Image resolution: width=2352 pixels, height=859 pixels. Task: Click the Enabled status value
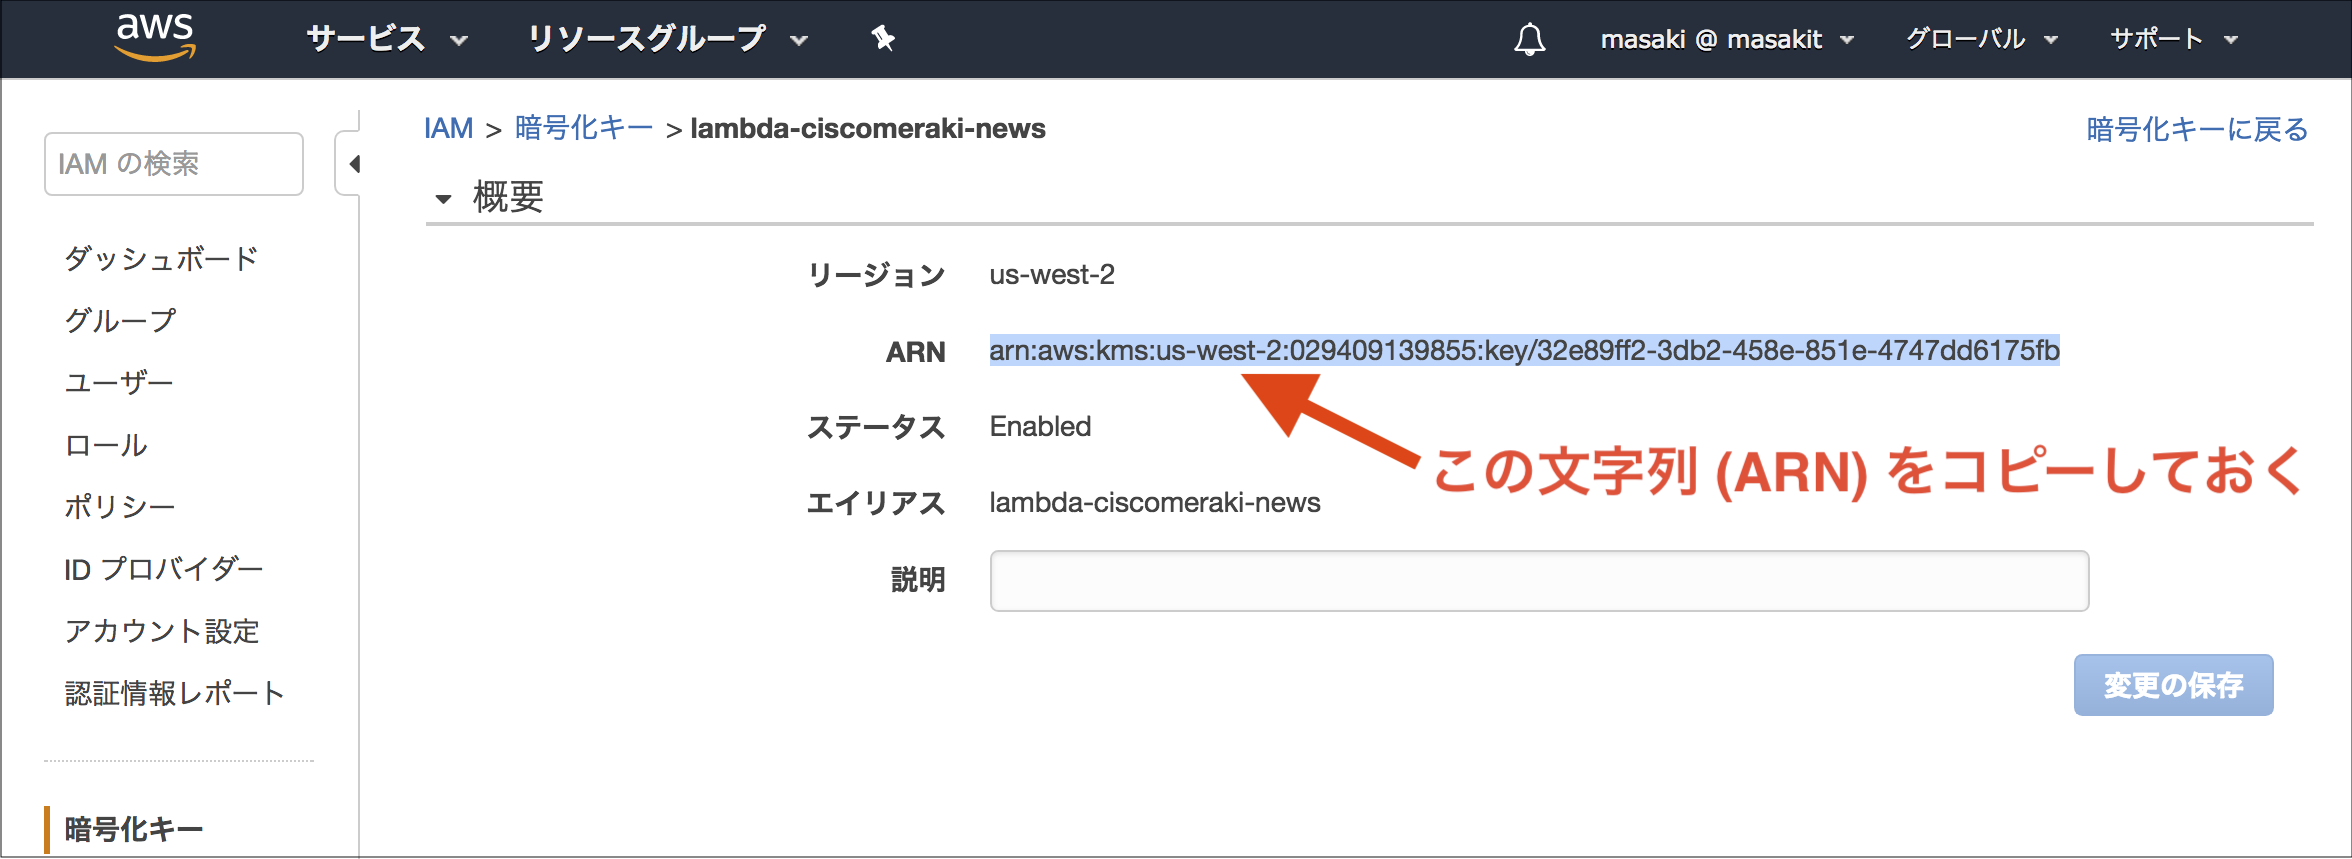click(x=1040, y=426)
